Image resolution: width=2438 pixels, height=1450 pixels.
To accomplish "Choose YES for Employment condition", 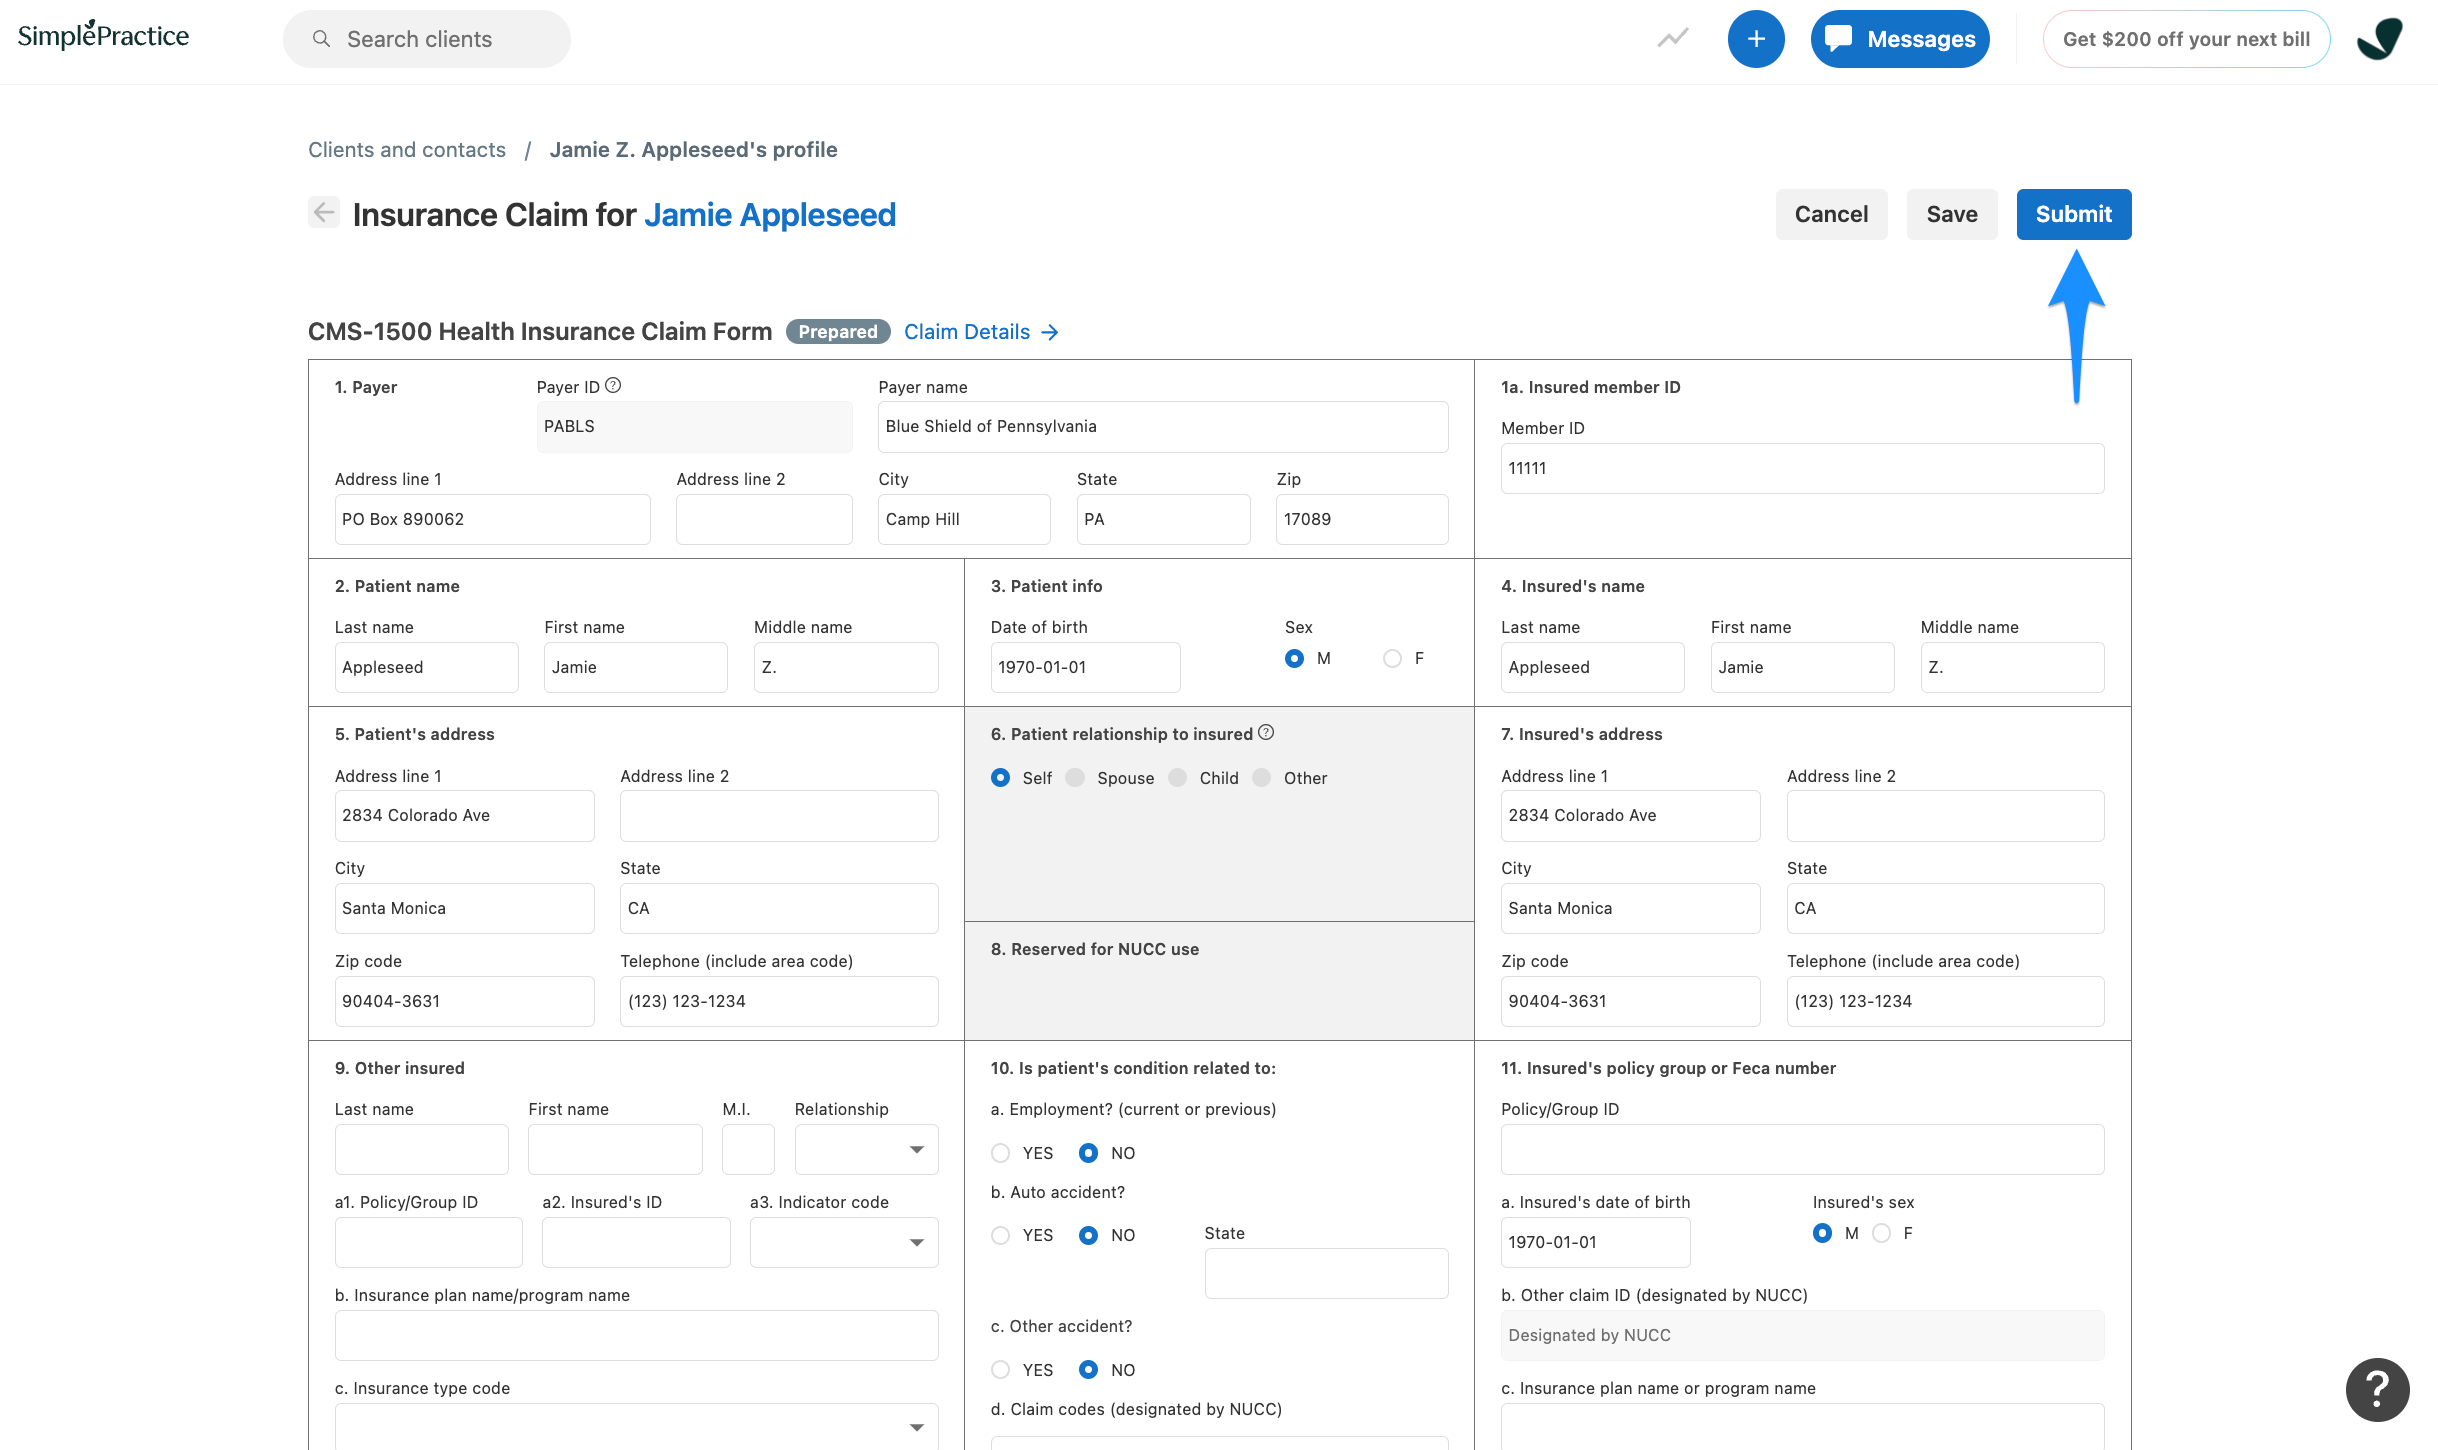I will [1001, 1152].
